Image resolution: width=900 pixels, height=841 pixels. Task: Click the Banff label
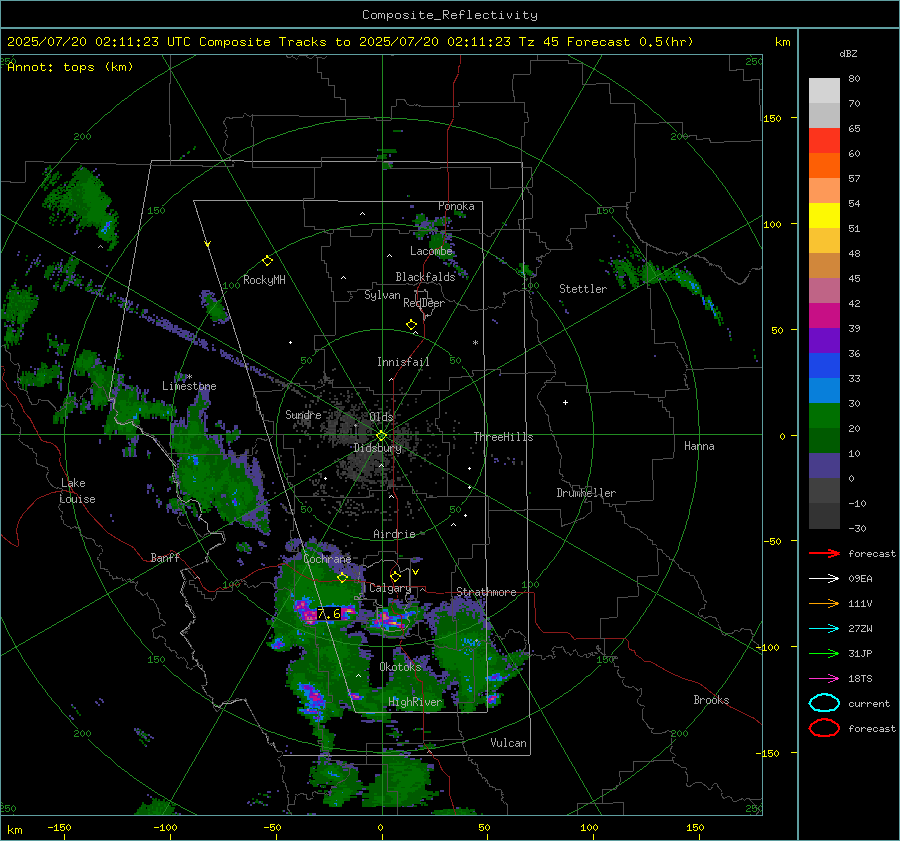pyautogui.click(x=165, y=557)
